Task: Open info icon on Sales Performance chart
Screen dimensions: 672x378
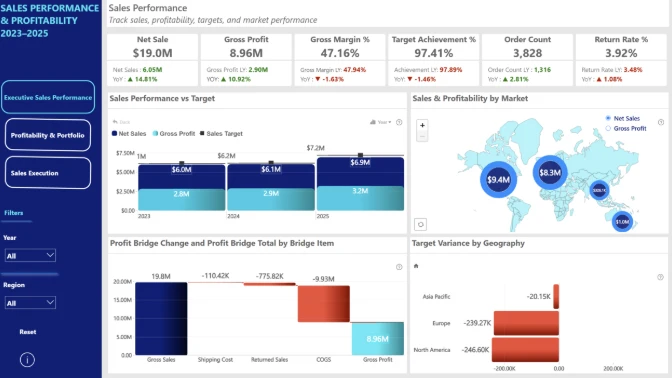Action: click(399, 122)
